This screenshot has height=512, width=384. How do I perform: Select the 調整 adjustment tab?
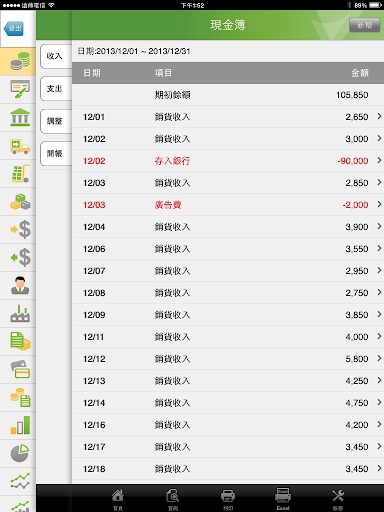[55, 121]
